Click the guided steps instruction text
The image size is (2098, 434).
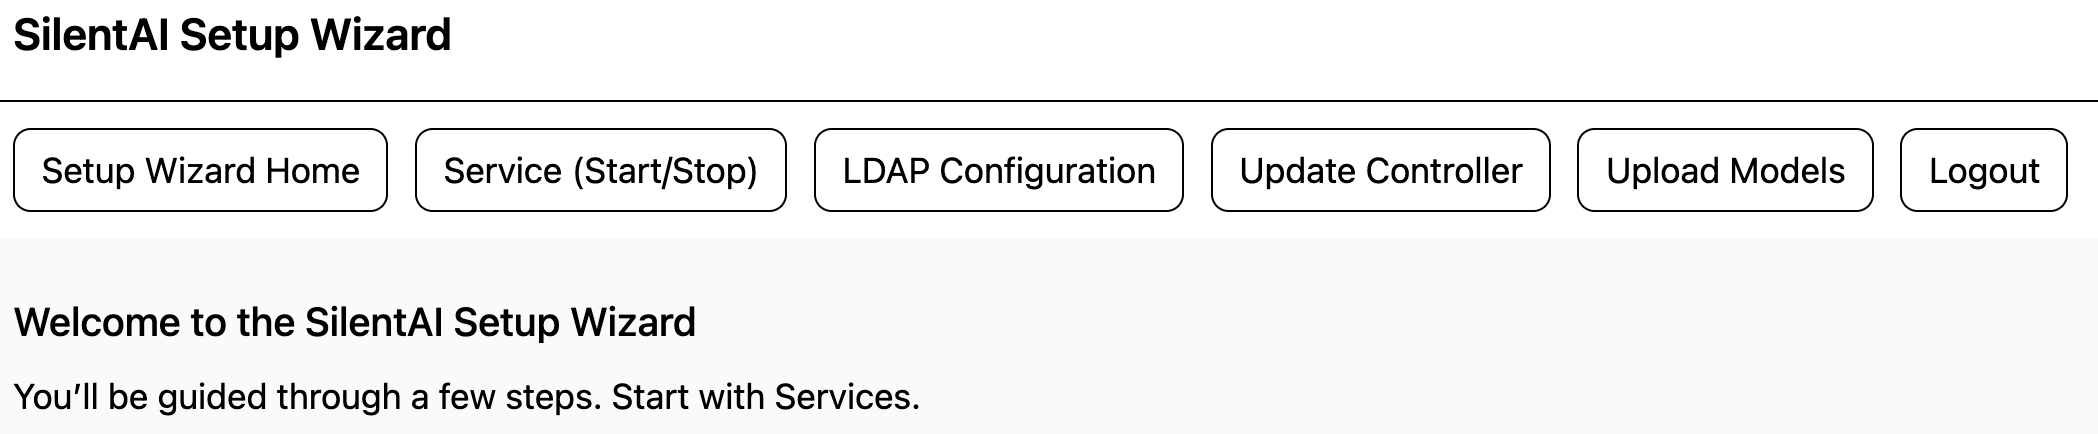[x=466, y=397]
